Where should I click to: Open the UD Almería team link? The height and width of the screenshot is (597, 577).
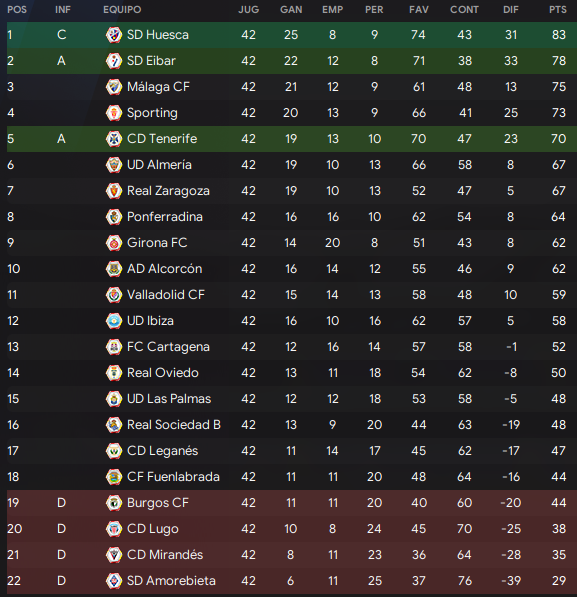click(159, 165)
